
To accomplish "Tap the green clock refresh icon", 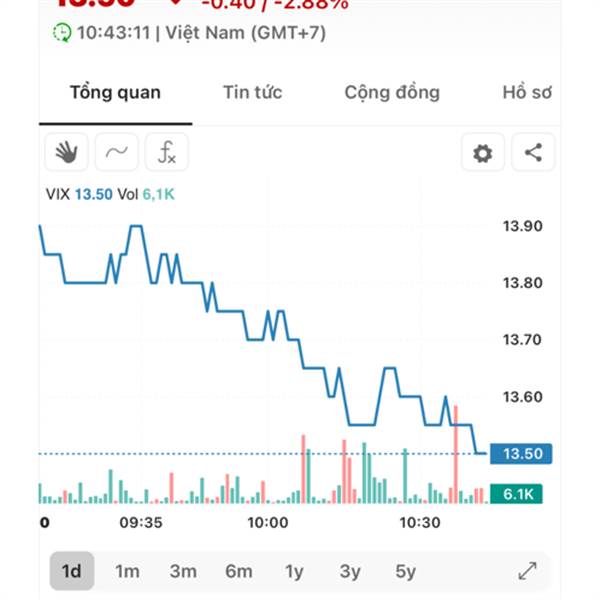I will pyautogui.click(x=62, y=33).
